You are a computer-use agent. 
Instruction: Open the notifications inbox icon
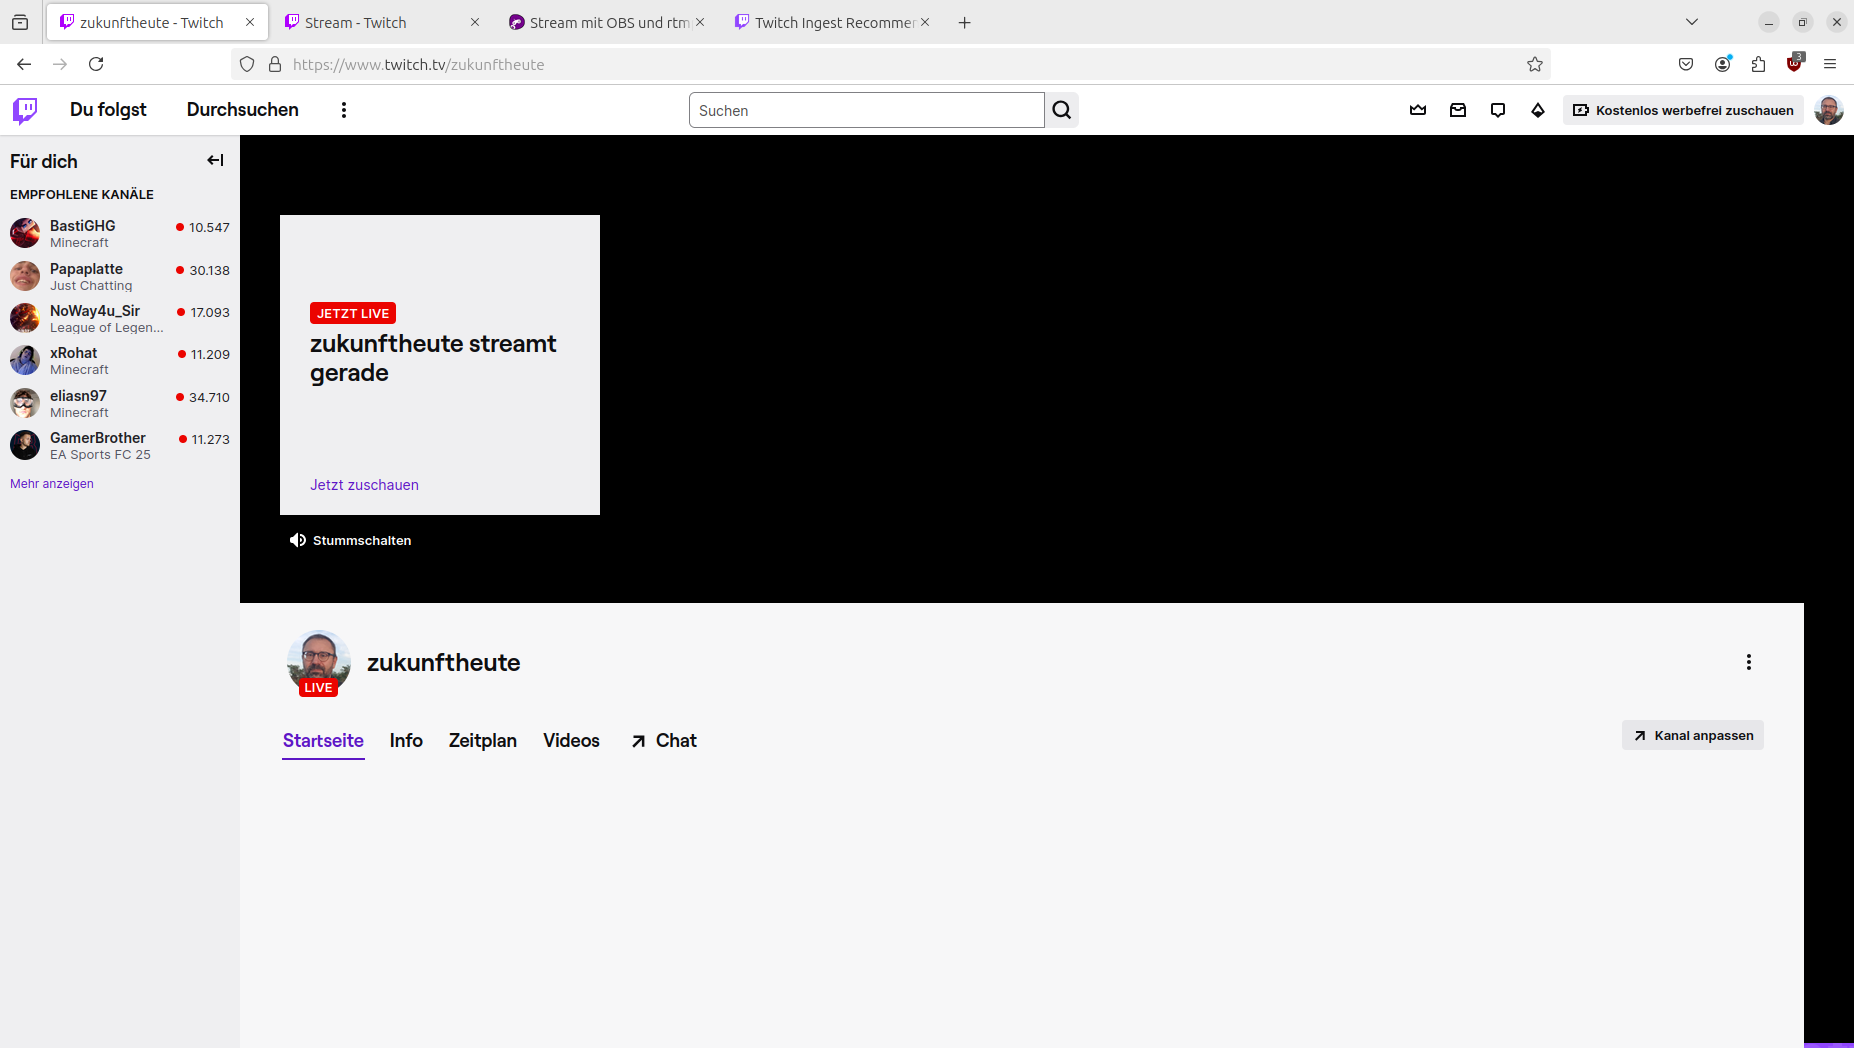[x=1458, y=110]
